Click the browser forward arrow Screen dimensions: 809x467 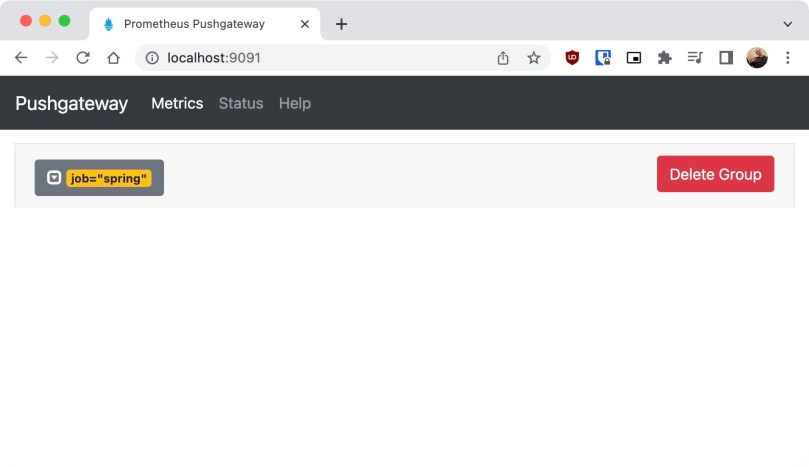52,58
